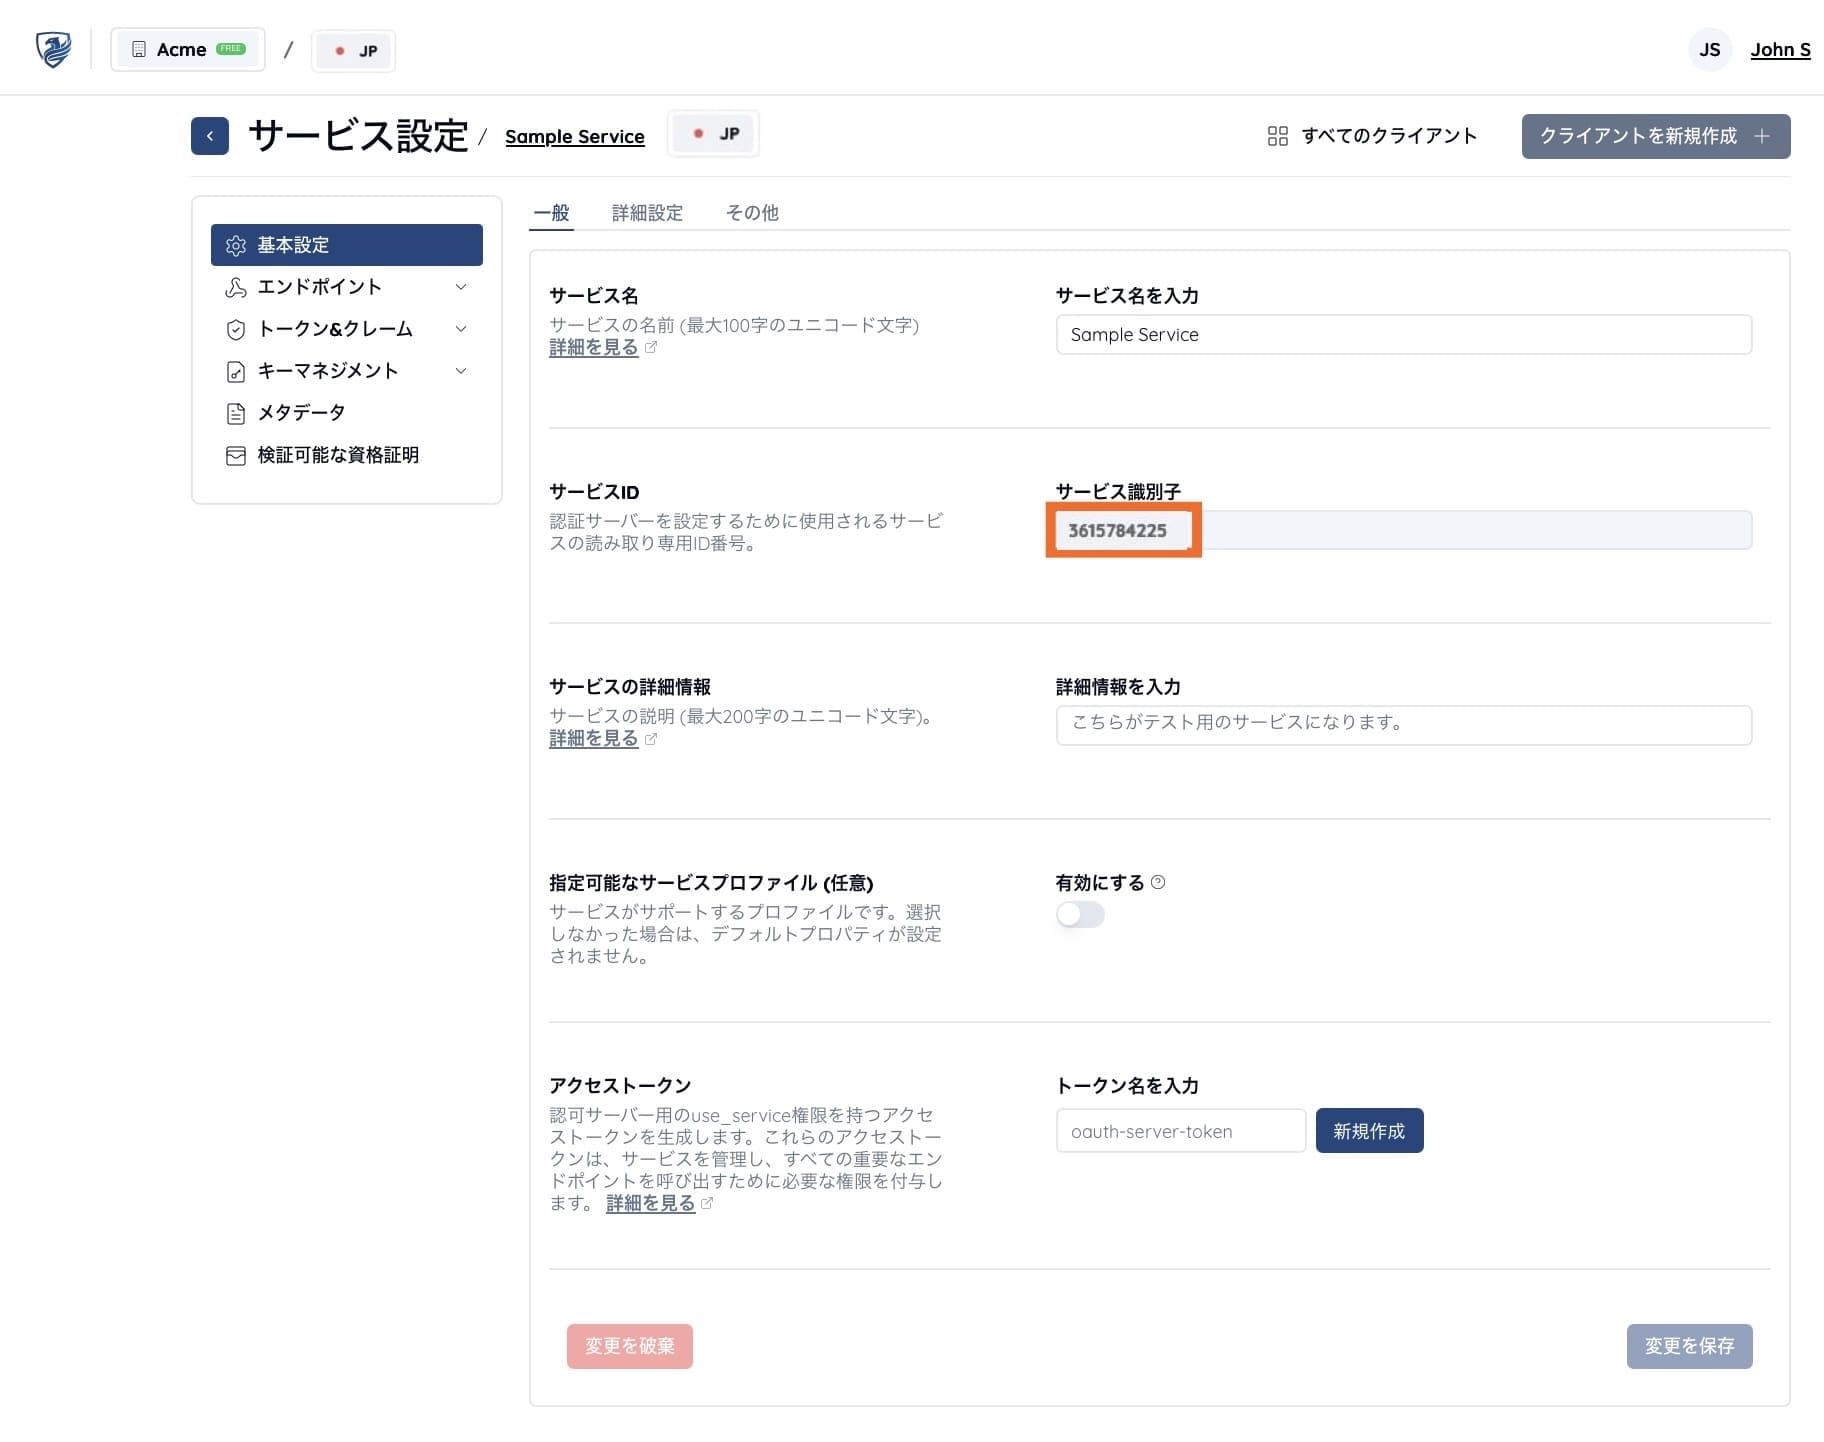Expand the エンドポイント sidebar section
Image resolution: width=1824 pixels, height=1442 pixels.
[x=461, y=287]
